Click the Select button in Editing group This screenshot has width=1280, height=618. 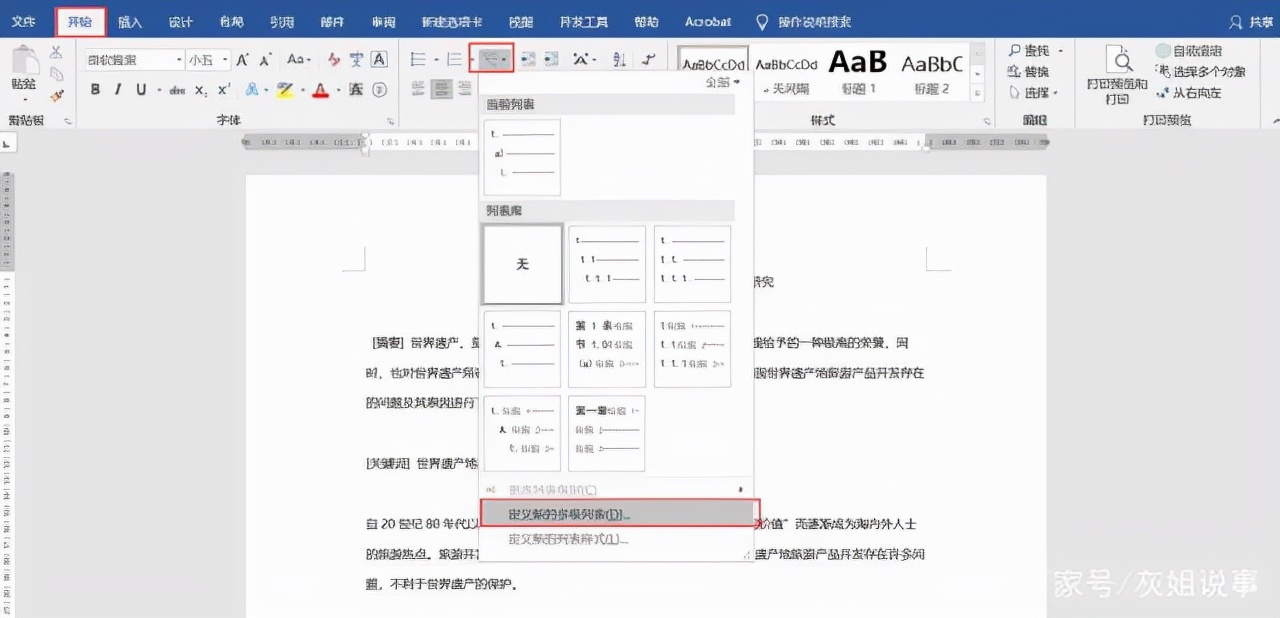tap(1032, 93)
